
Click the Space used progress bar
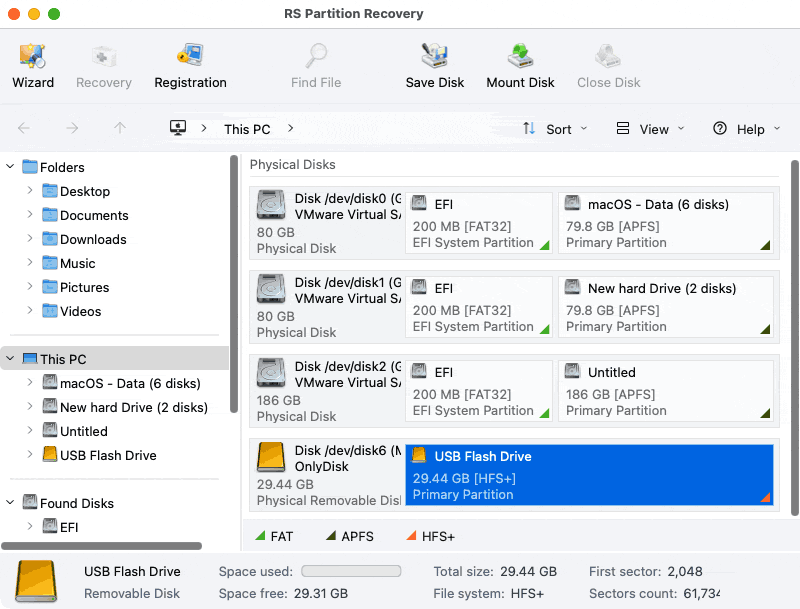(x=351, y=571)
